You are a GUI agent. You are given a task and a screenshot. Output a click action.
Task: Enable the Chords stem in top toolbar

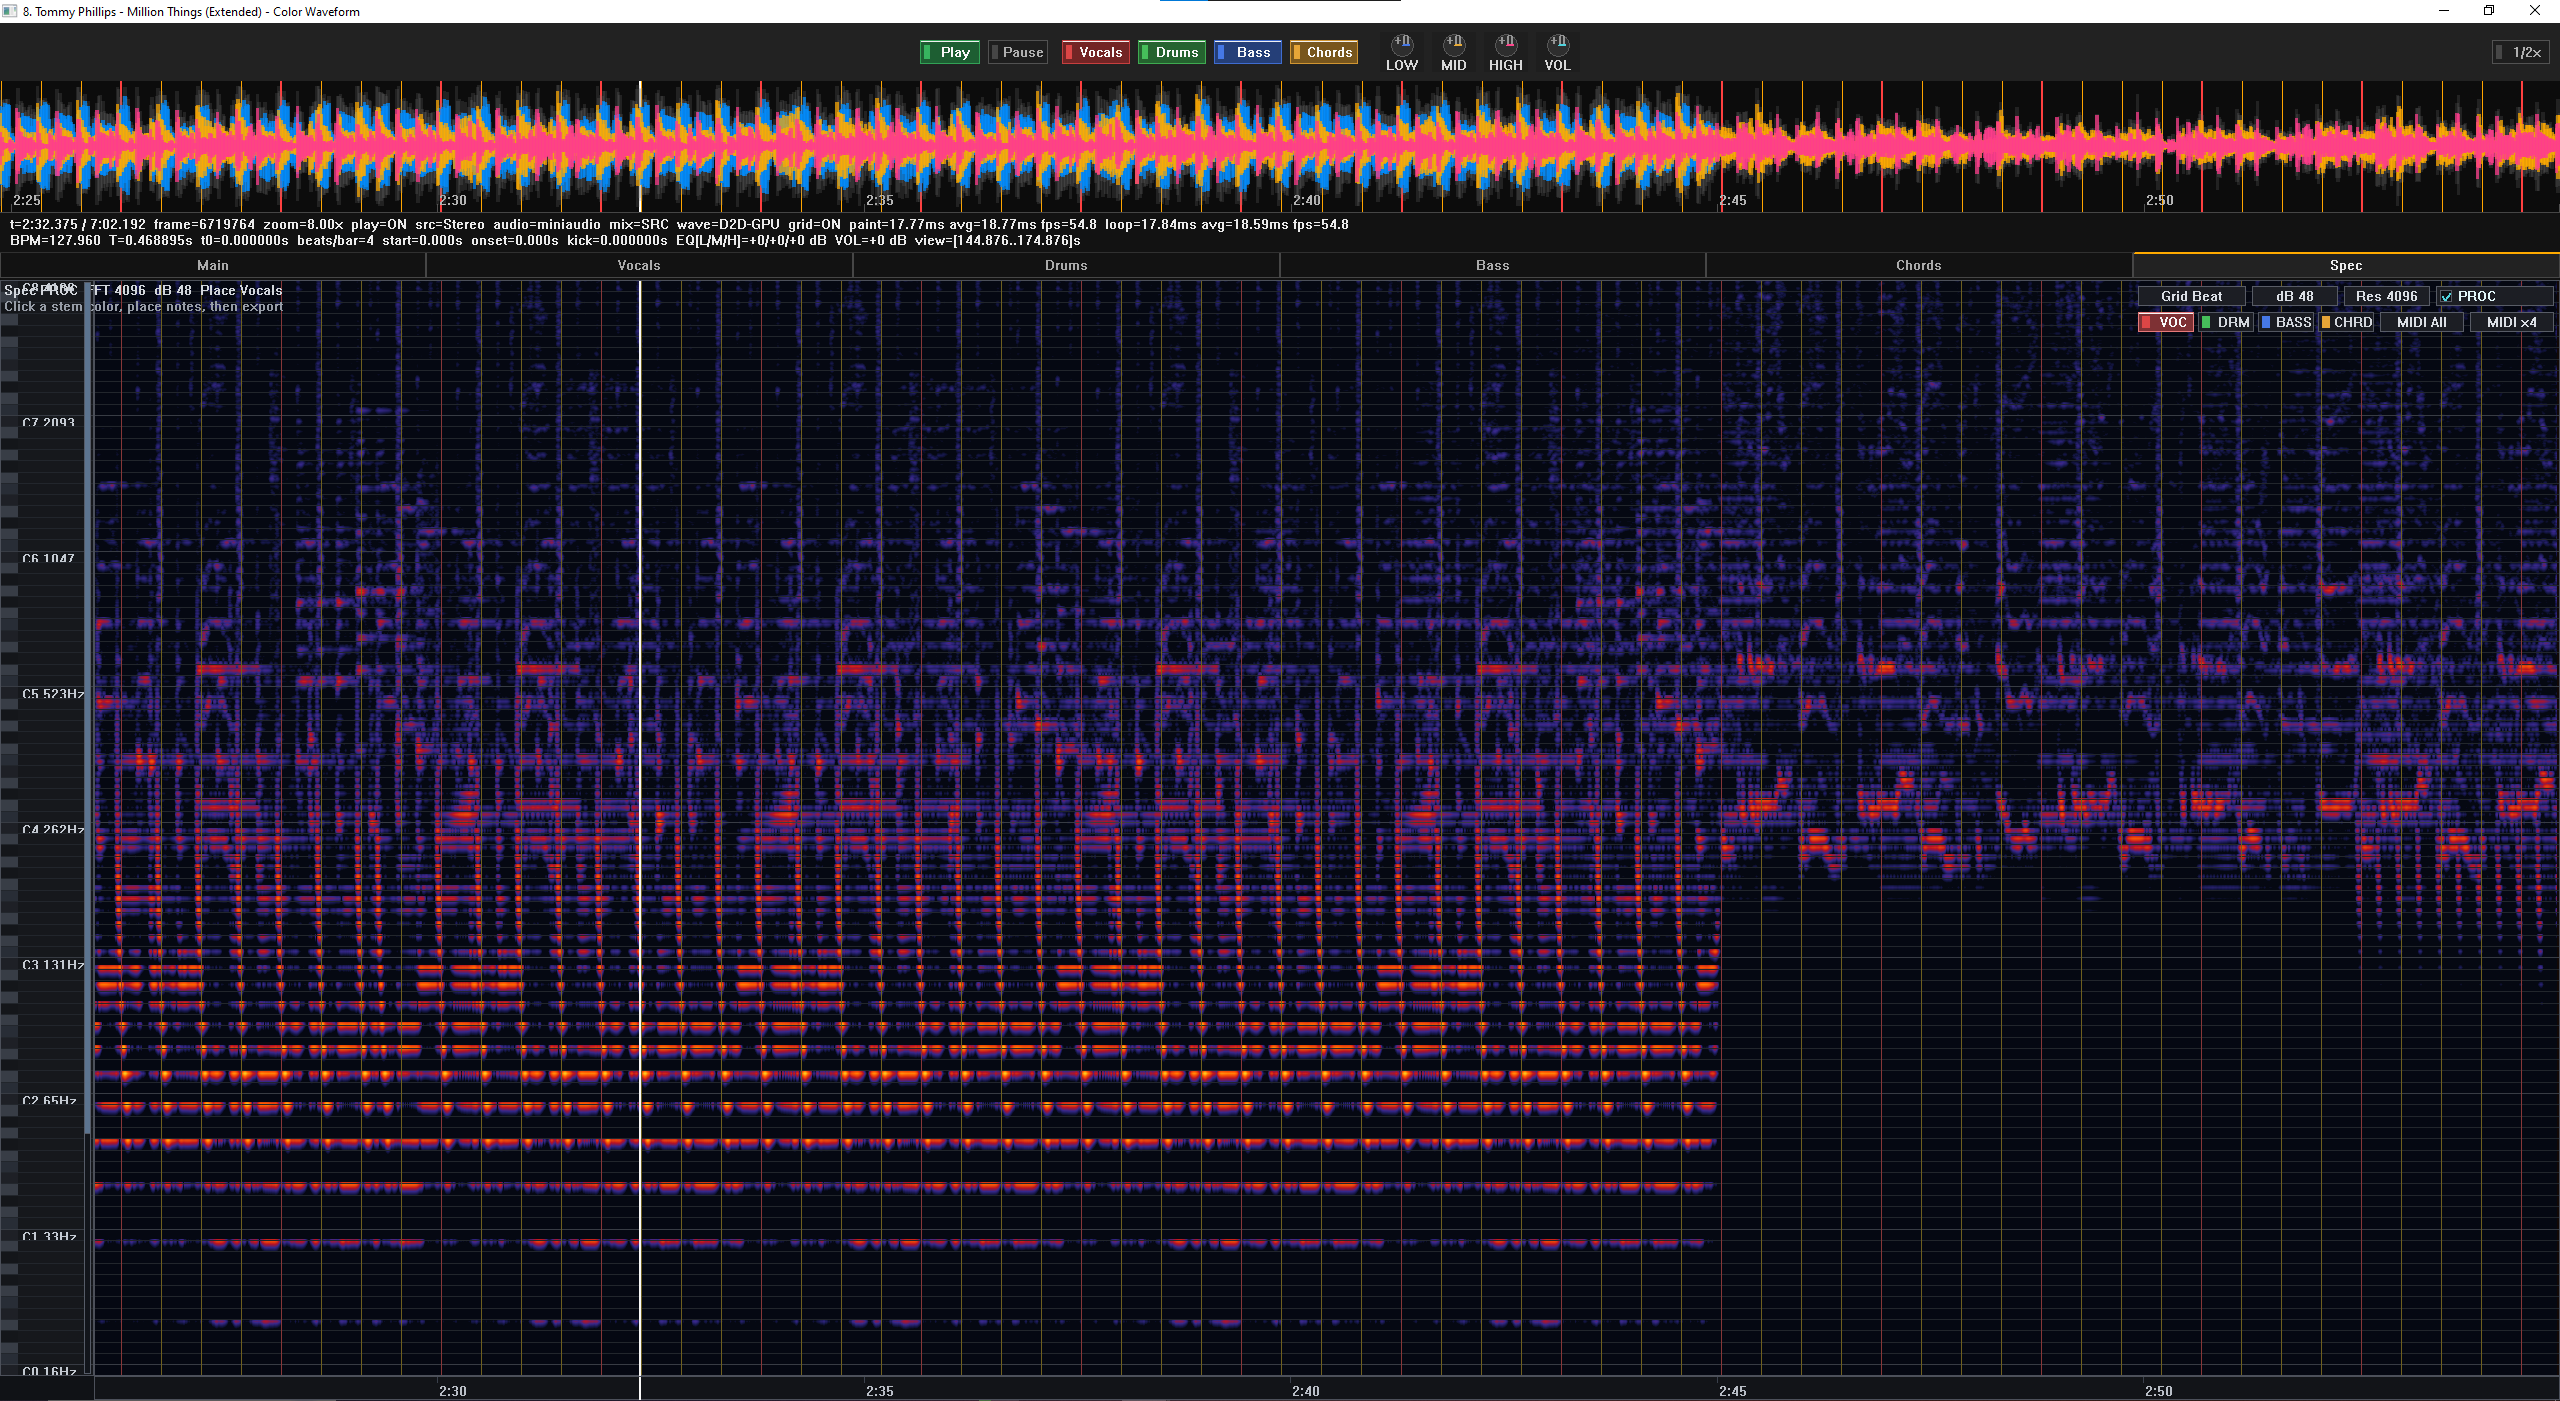pos(1324,52)
